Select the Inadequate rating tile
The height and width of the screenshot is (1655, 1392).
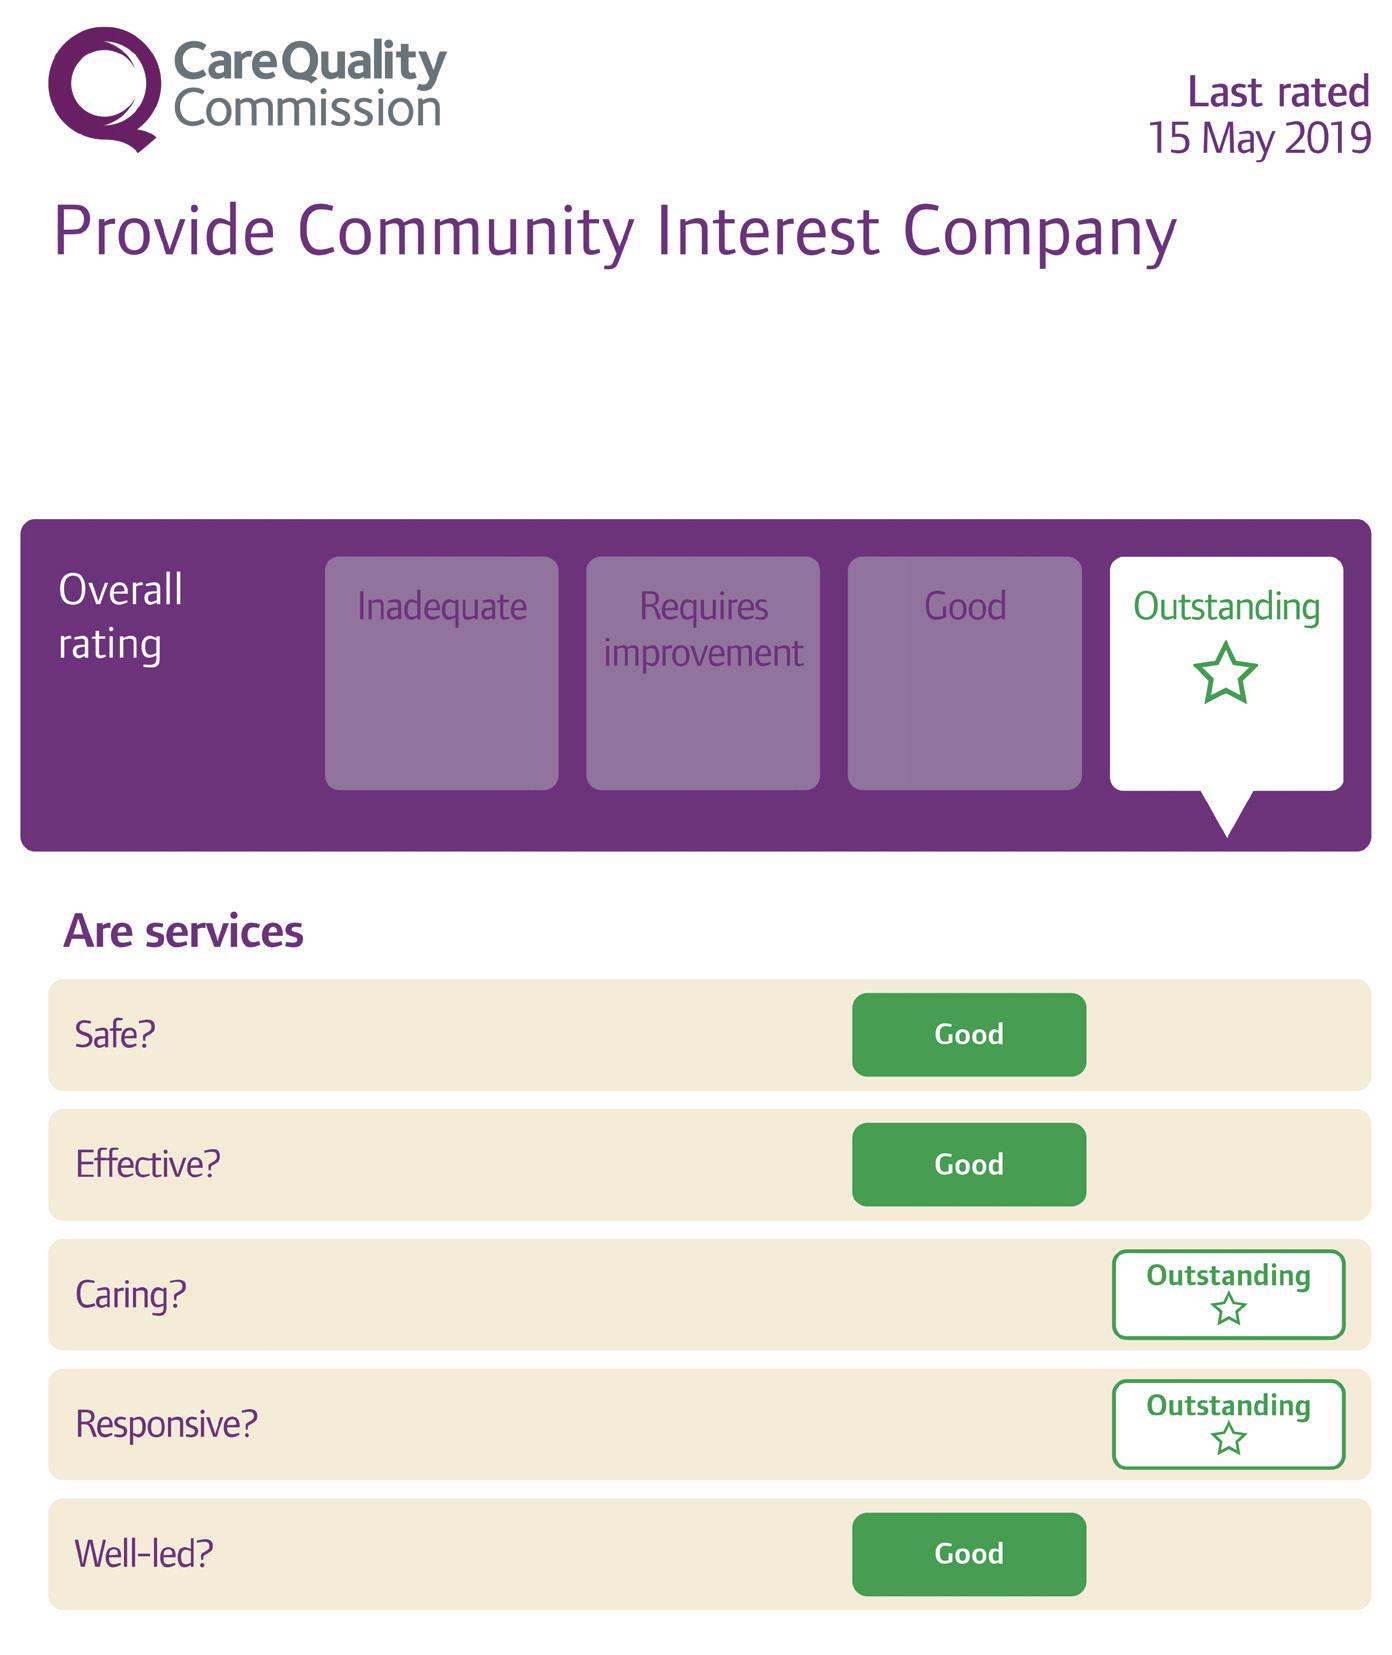click(x=441, y=673)
